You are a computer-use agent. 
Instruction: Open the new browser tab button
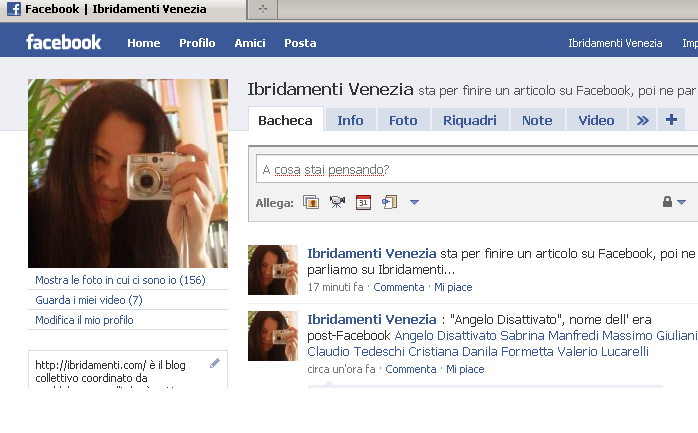(263, 9)
